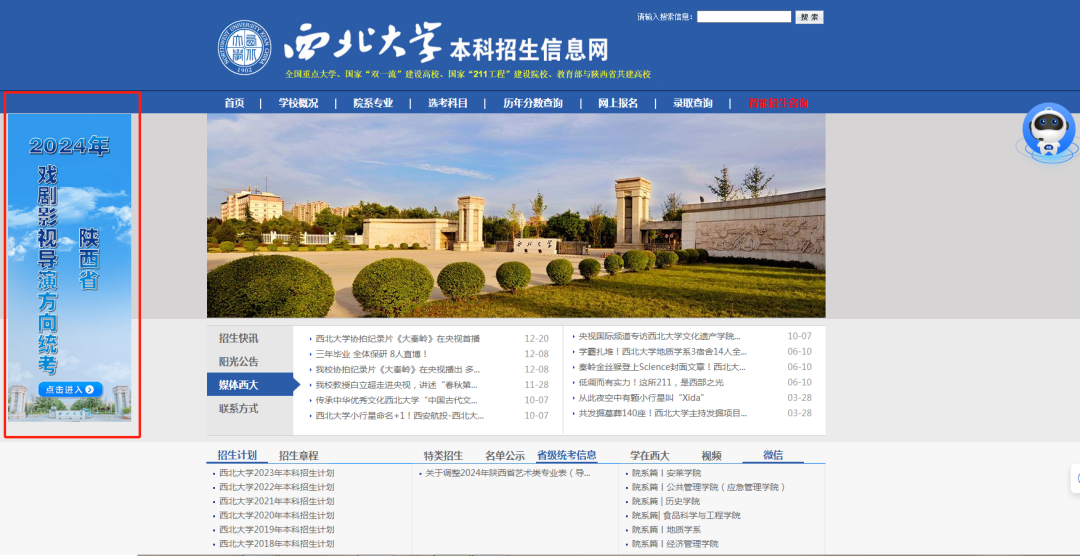
Task: Click 点击进入 button on 2024 banner
Action: pyautogui.click(x=70, y=389)
